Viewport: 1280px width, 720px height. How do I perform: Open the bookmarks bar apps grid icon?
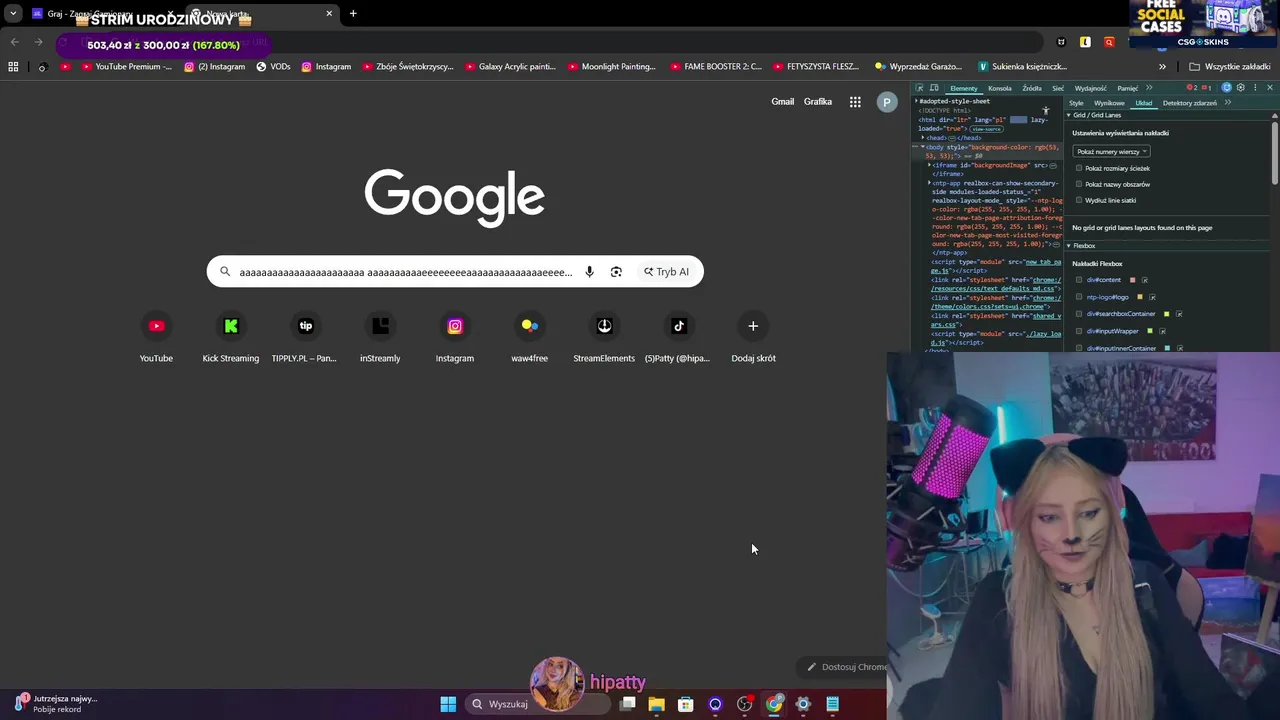(x=13, y=67)
